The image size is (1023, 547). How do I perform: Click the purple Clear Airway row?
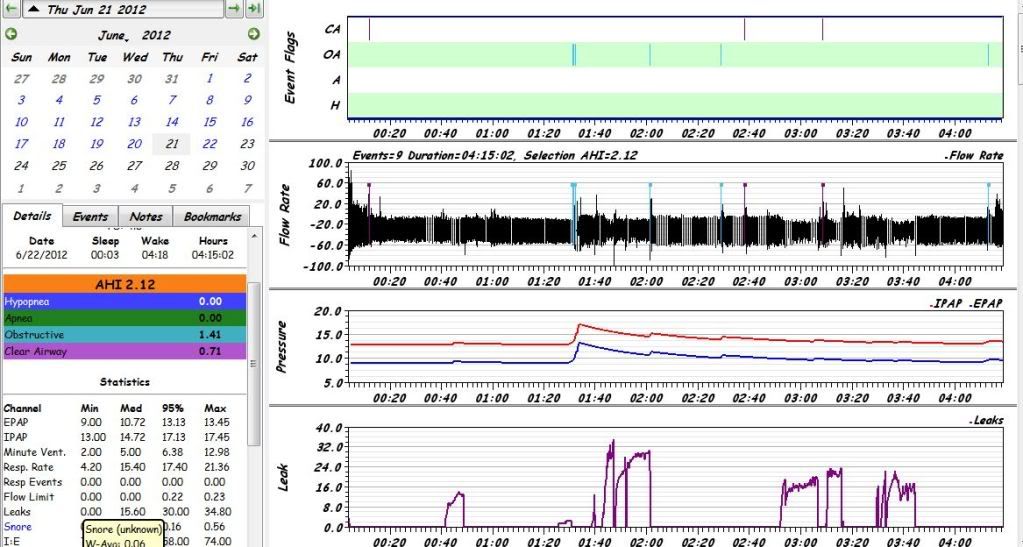pyautogui.click(x=125, y=351)
